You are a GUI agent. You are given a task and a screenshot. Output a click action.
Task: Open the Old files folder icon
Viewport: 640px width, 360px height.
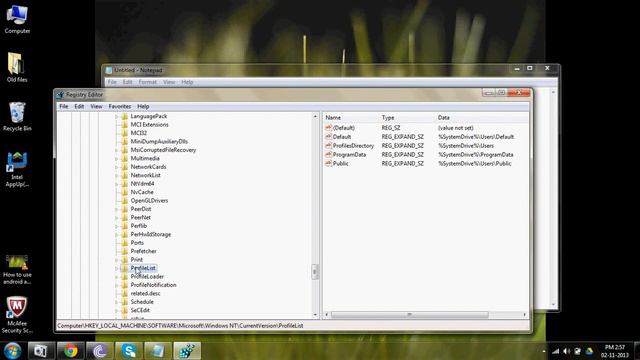pos(17,68)
